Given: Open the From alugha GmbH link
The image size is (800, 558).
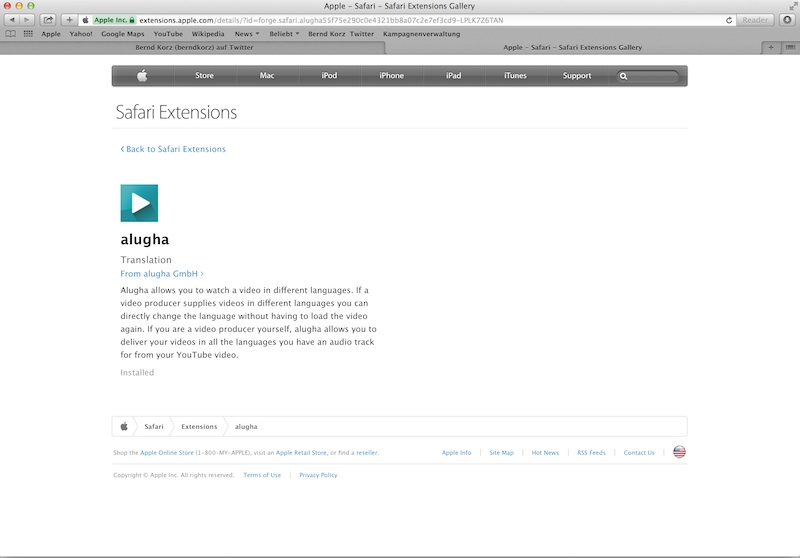Looking at the screenshot, I should pos(162,274).
